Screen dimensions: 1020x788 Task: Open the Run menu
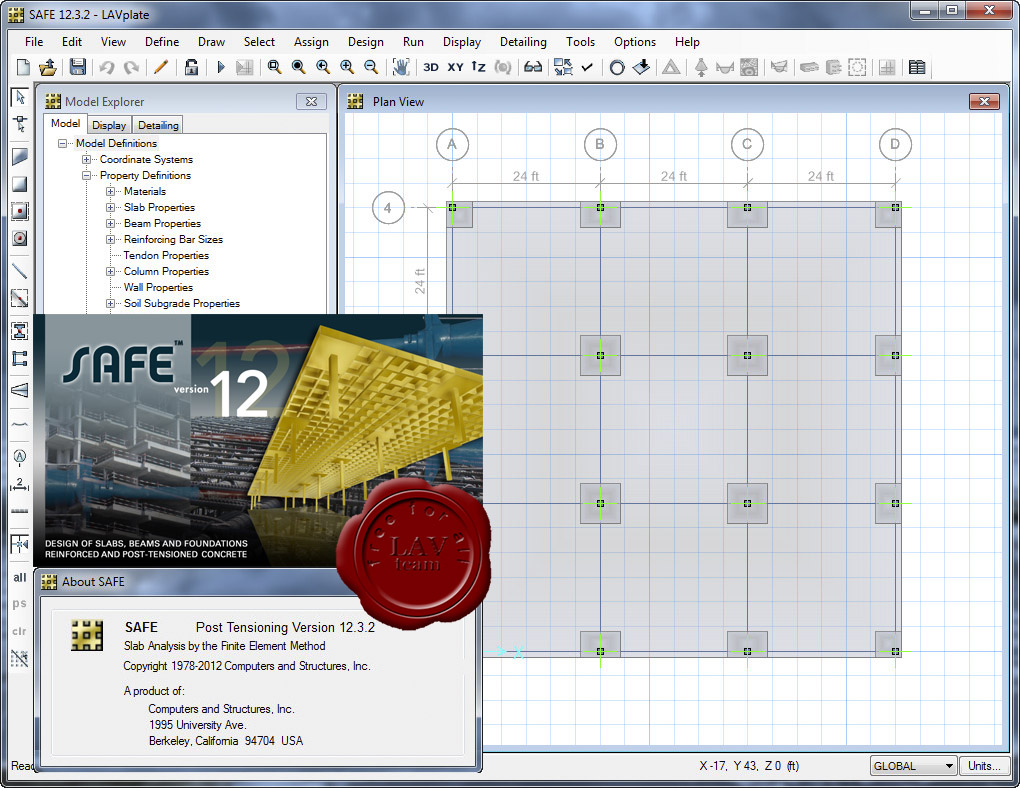(413, 42)
